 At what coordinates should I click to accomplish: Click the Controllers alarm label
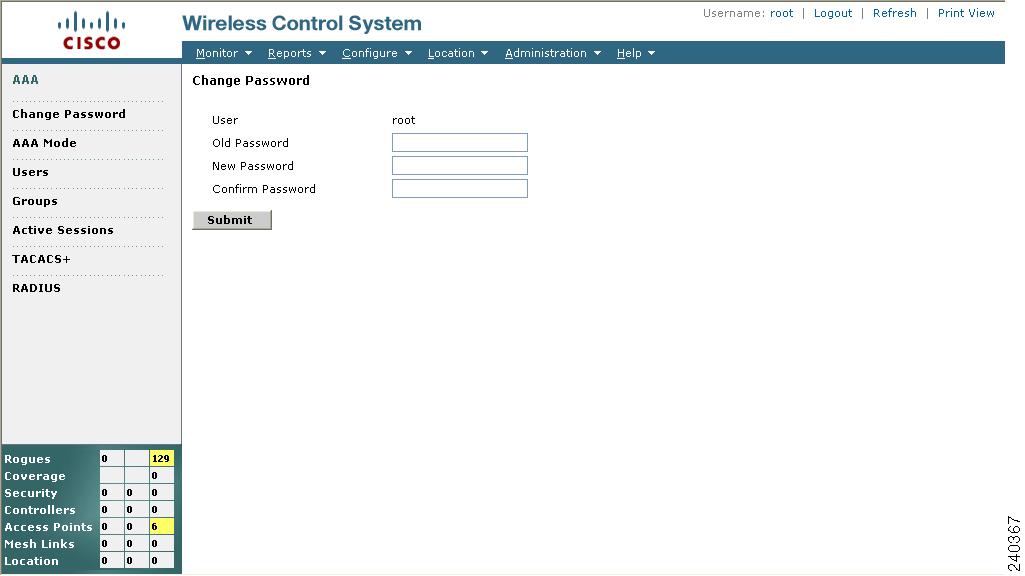tap(40, 510)
